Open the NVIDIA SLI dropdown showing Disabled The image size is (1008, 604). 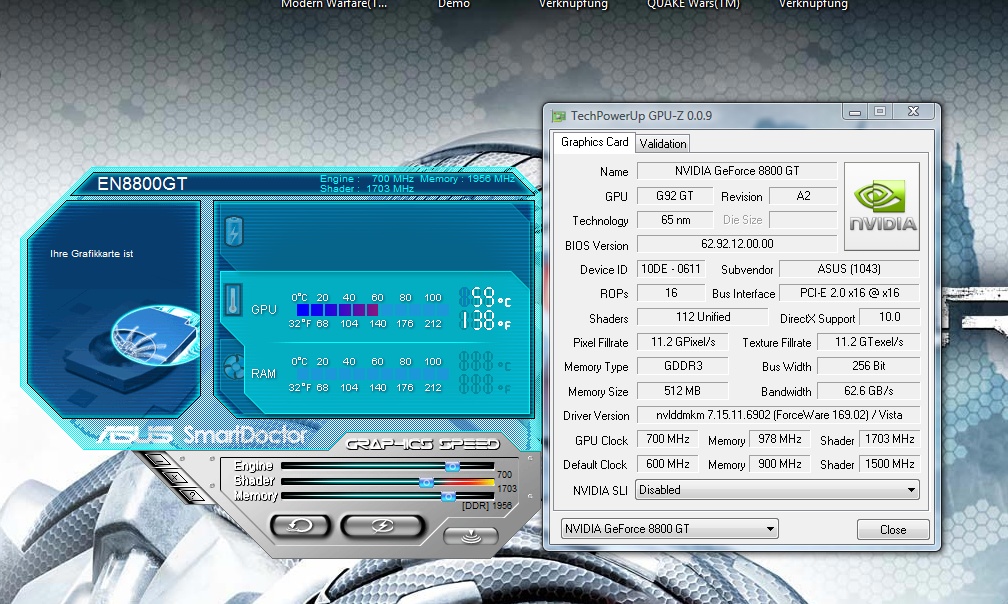click(x=777, y=490)
